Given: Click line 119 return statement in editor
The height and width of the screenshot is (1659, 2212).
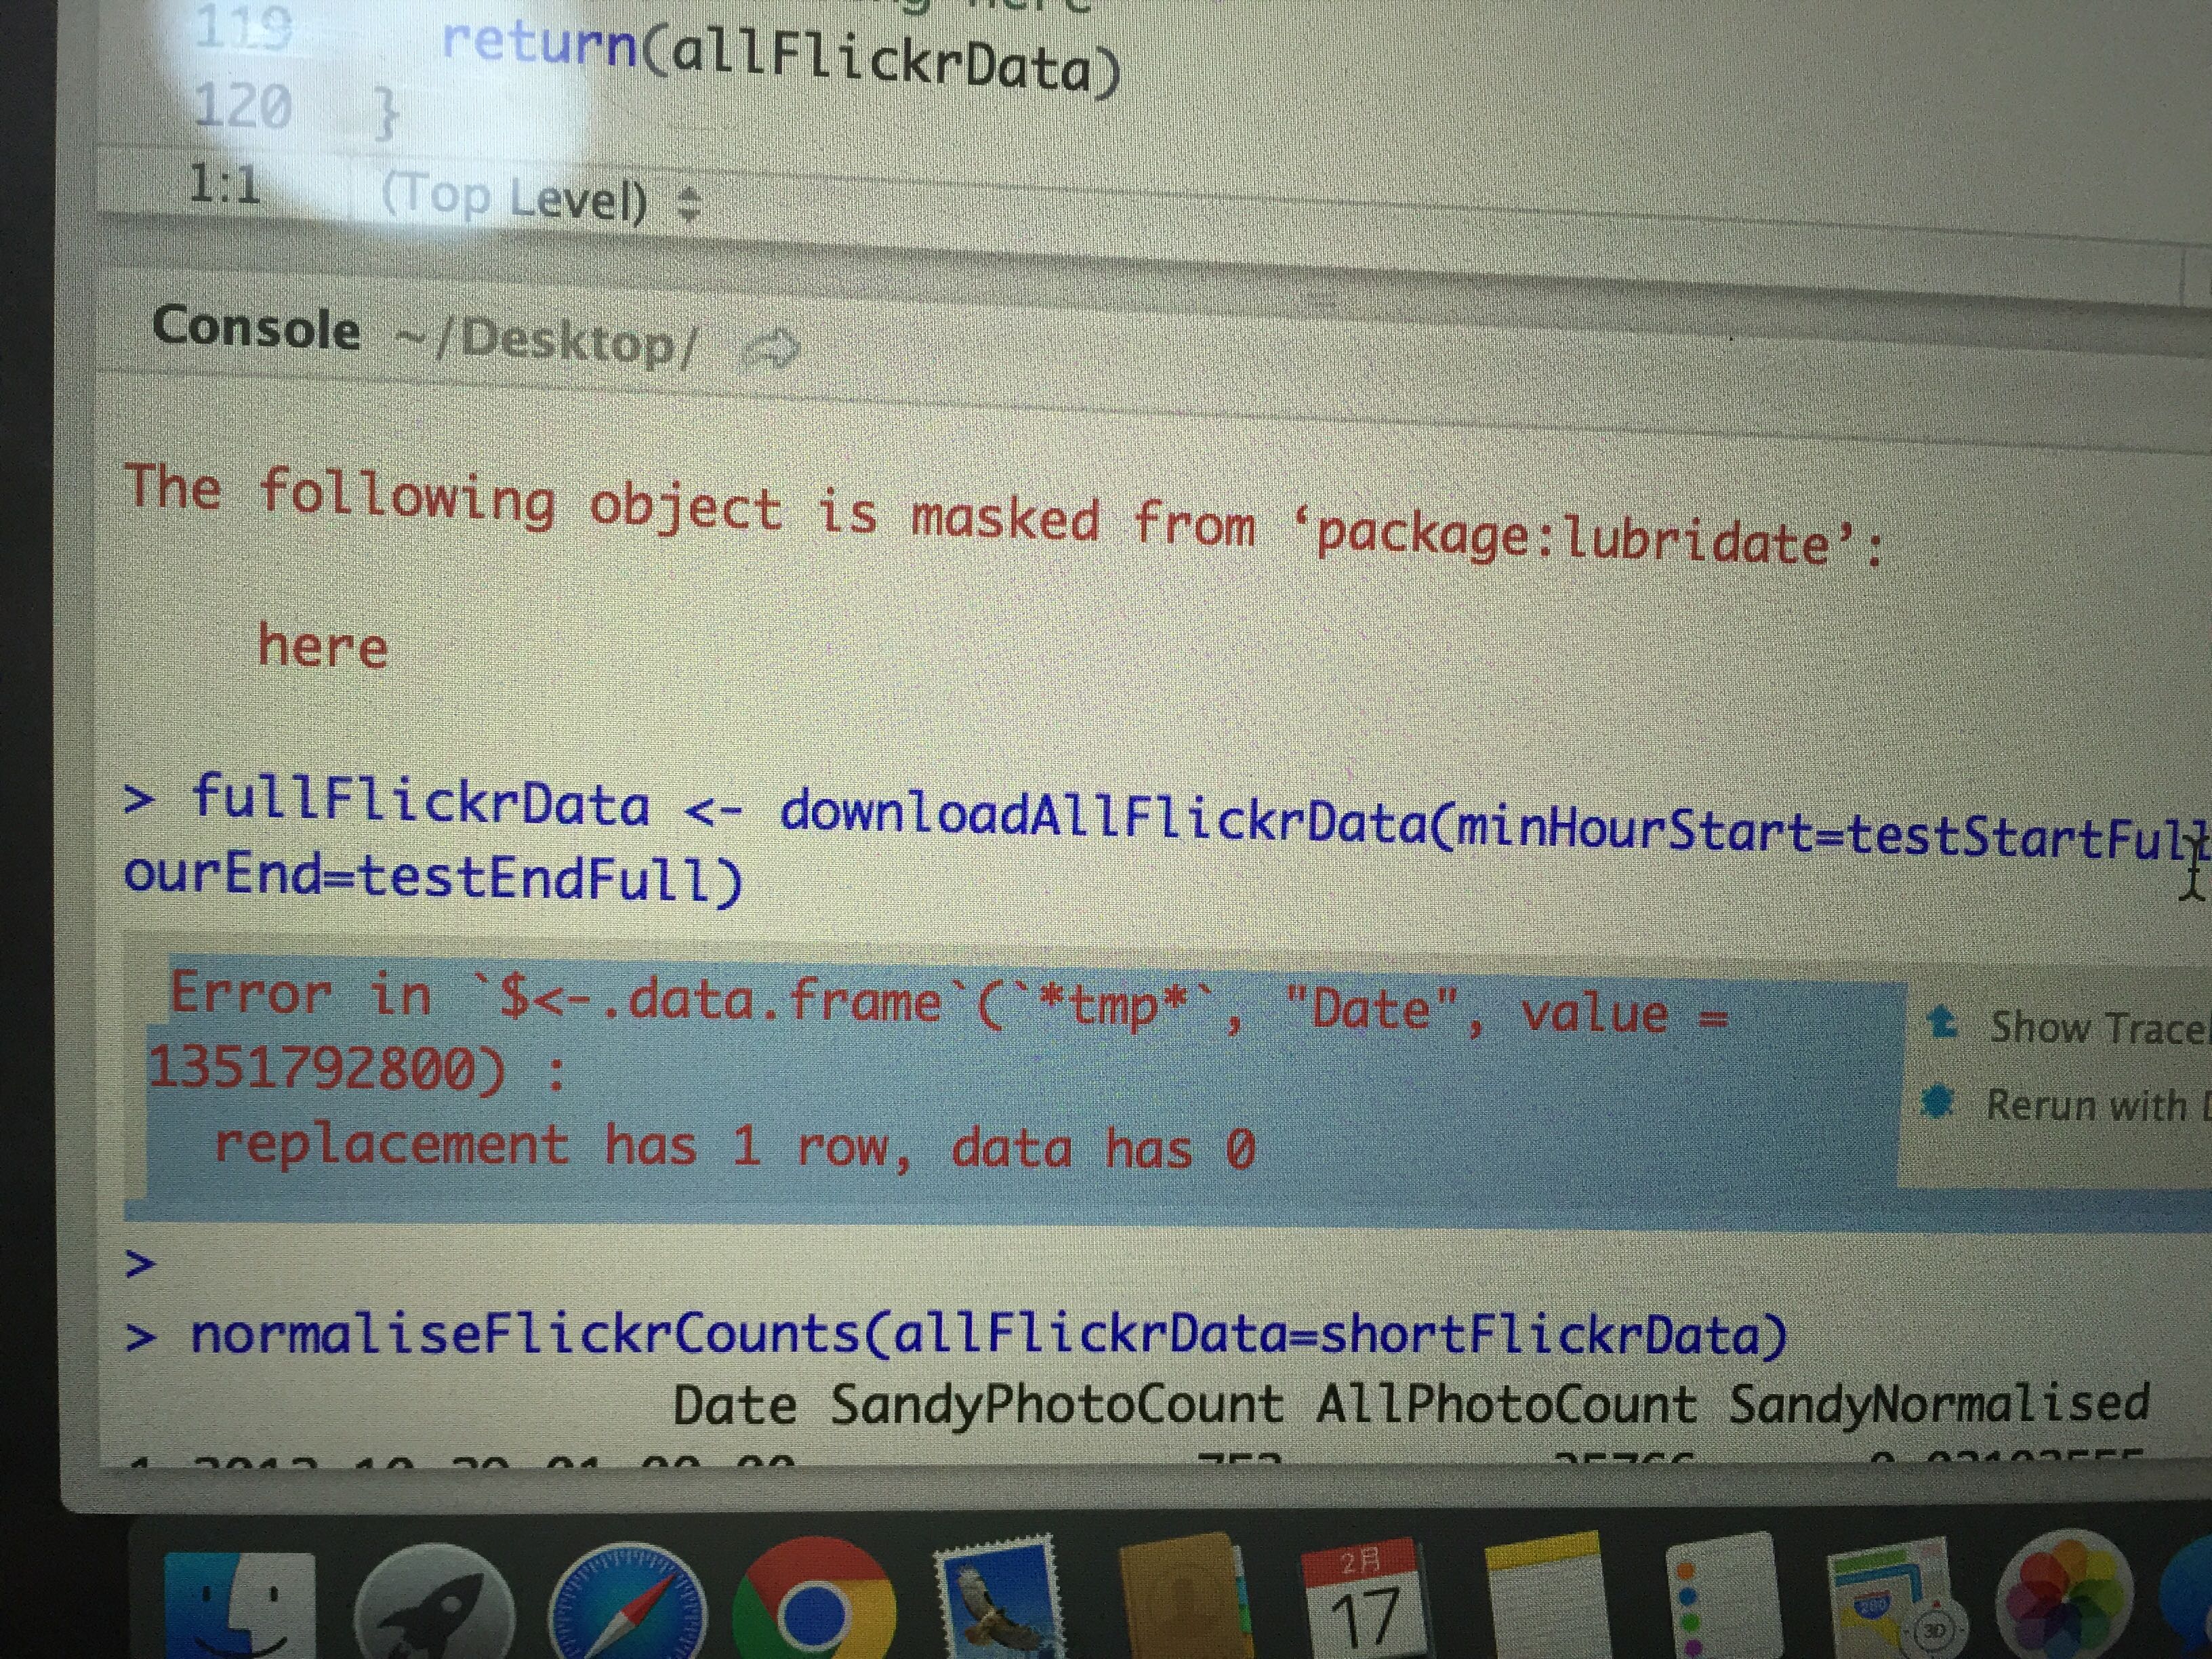Looking at the screenshot, I should click(x=780, y=55).
